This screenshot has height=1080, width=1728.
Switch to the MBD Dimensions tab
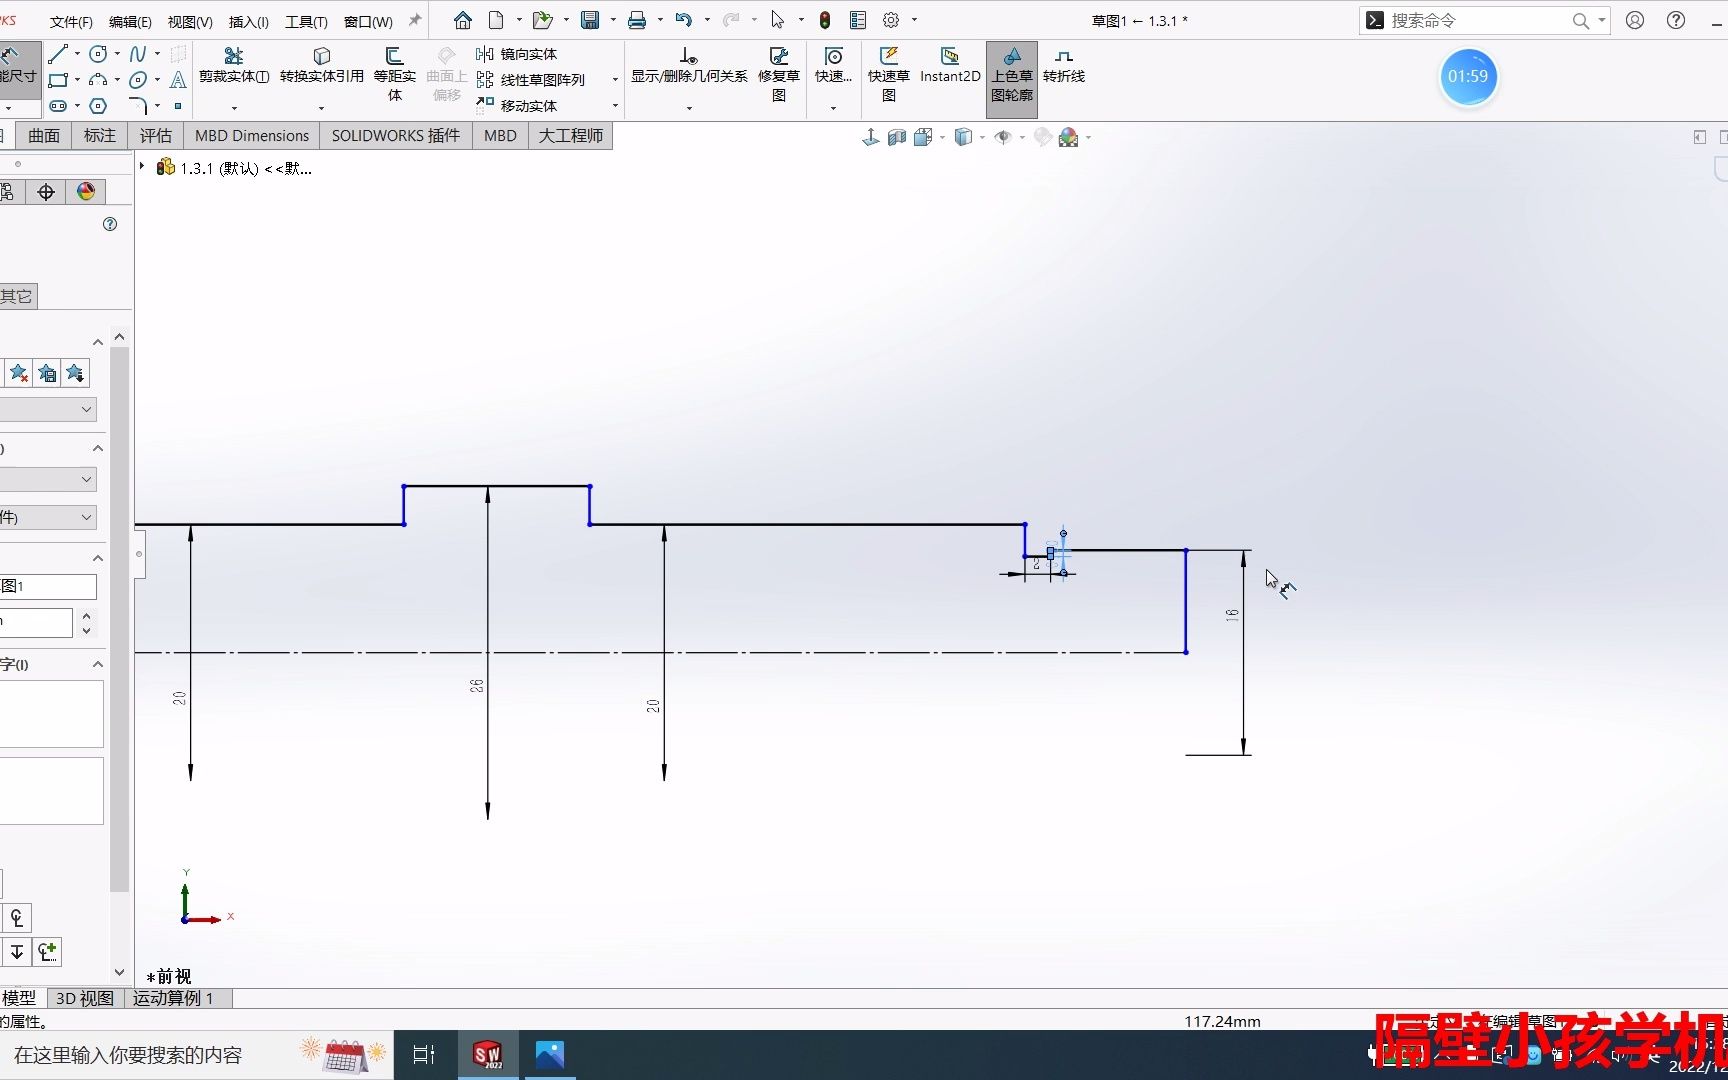coord(252,136)
